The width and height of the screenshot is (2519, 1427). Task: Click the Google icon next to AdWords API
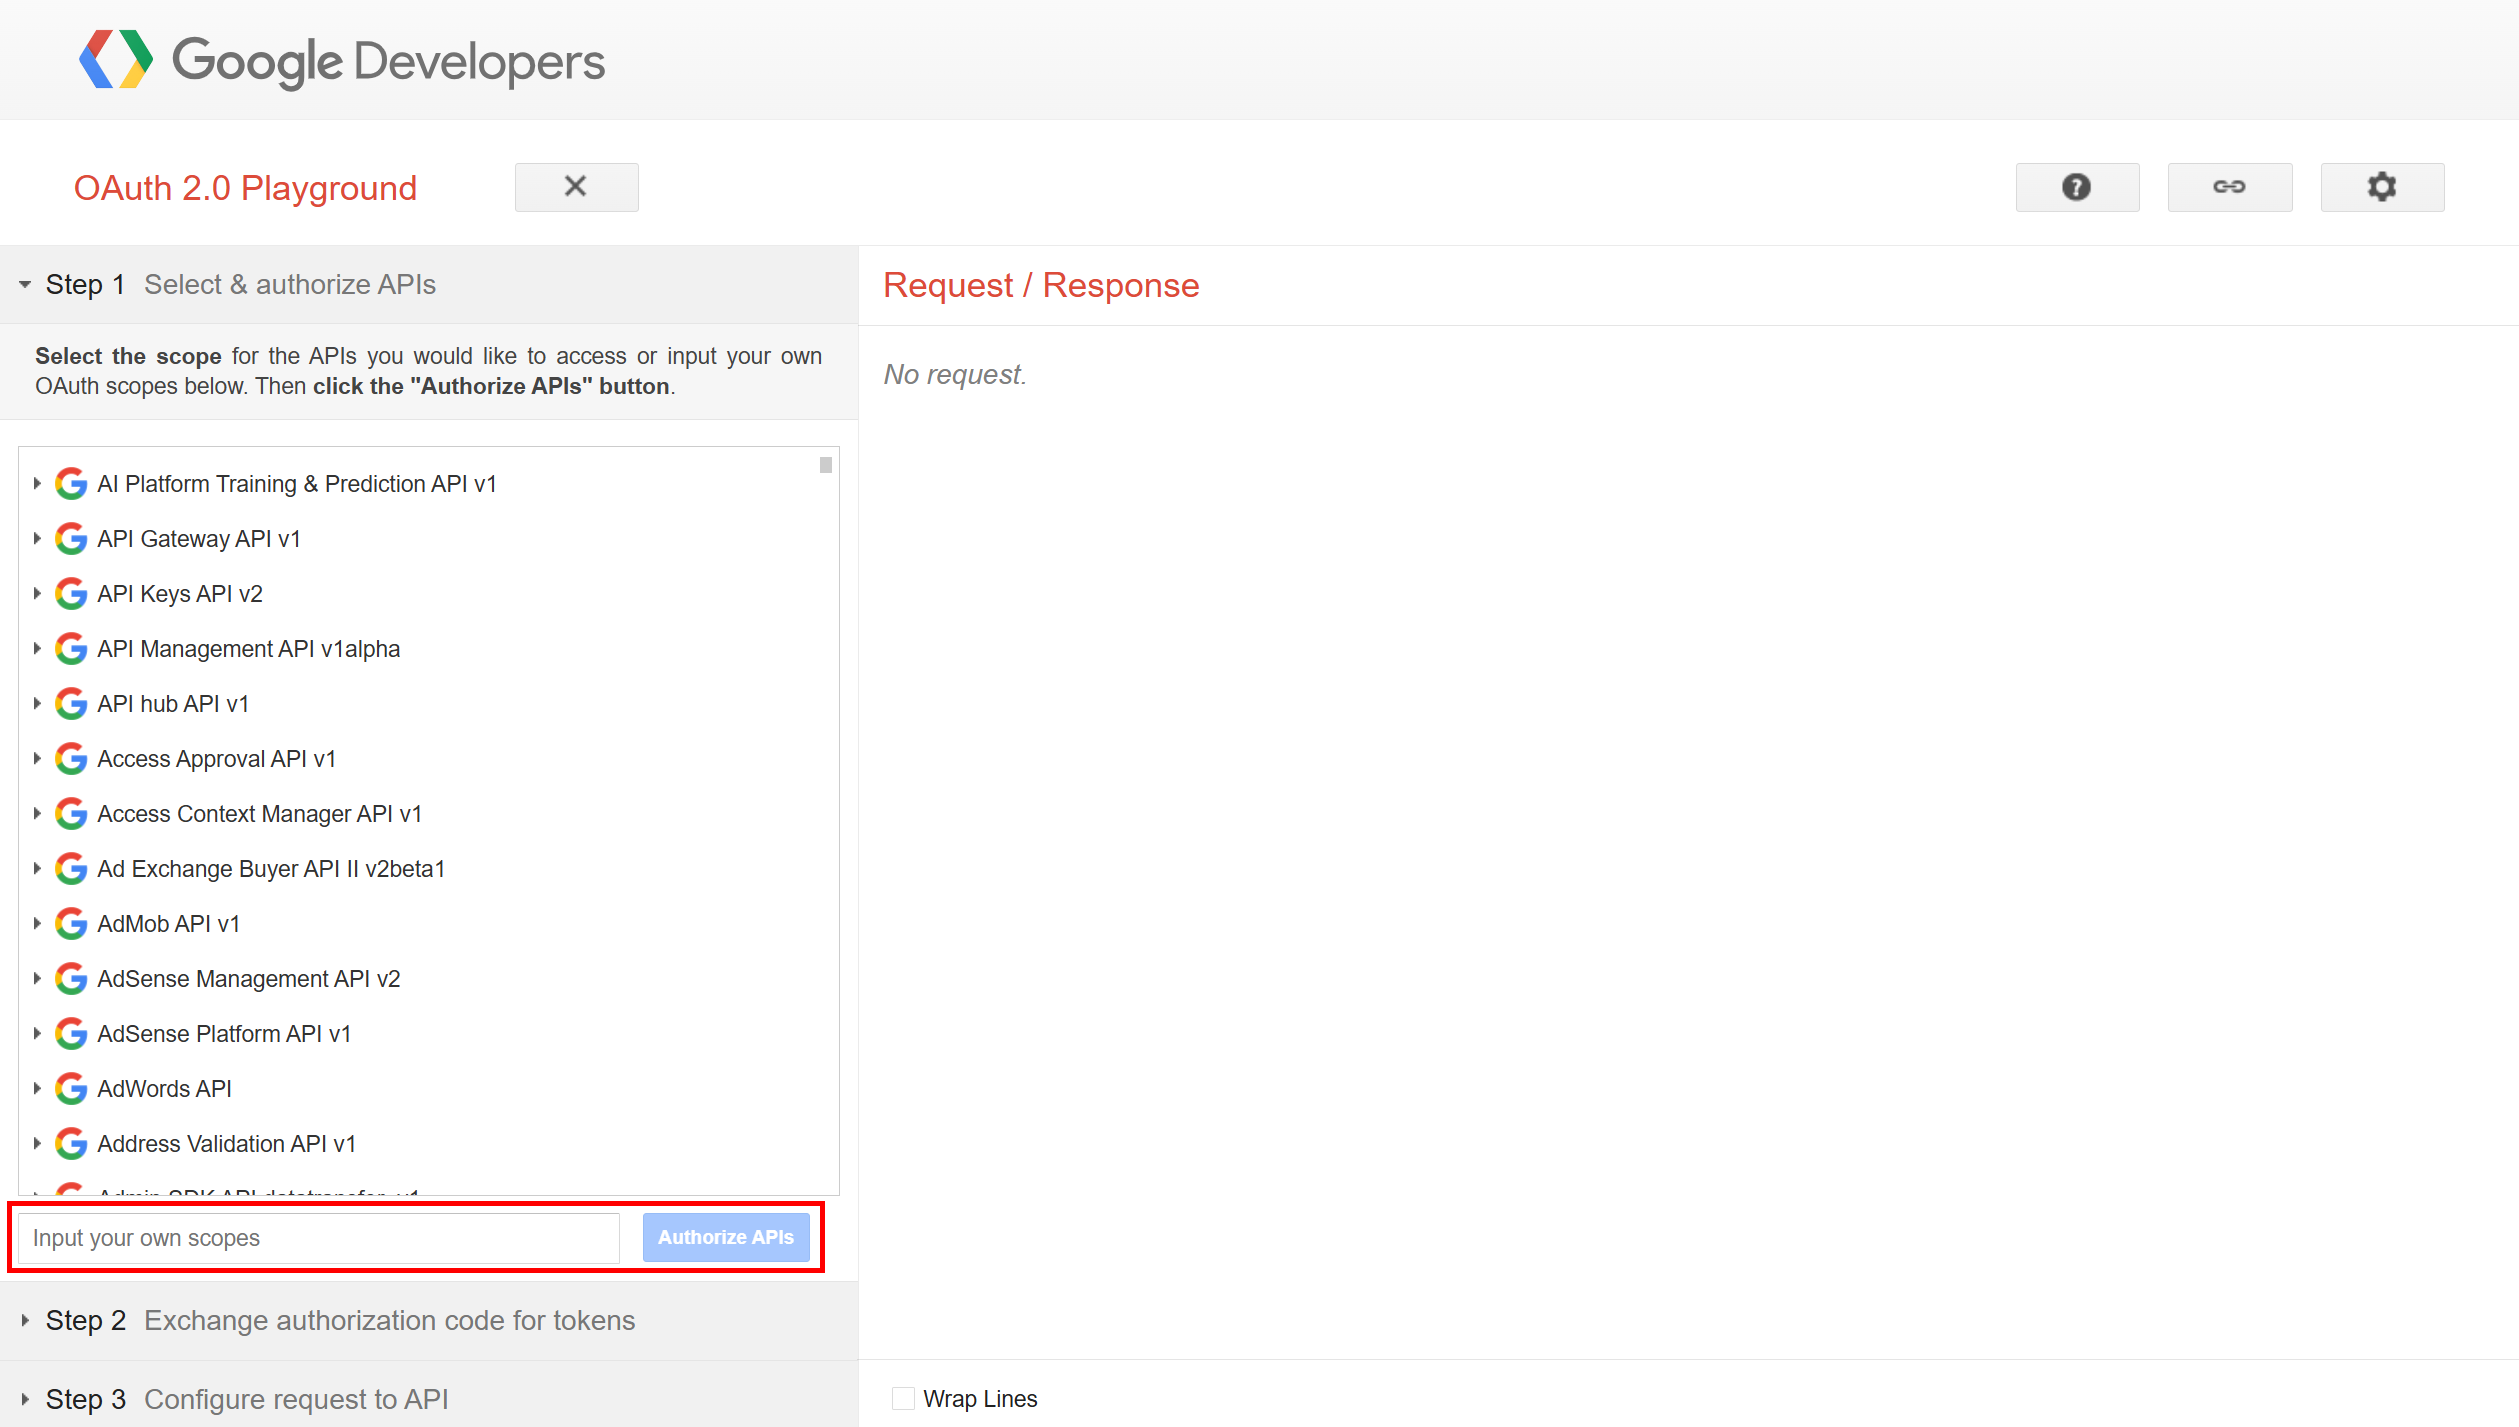pyautogui.click(x=70, y=1088)
